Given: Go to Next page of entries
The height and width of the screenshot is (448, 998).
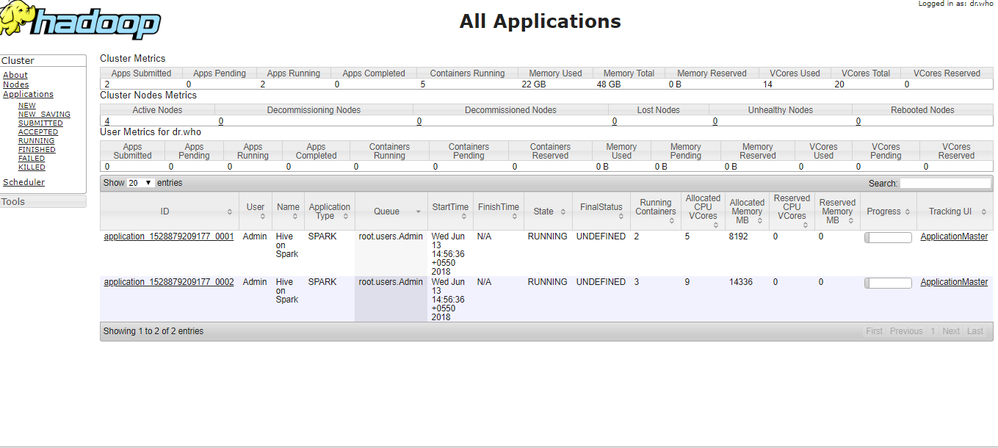Looking at the screenshot, I should click(x=951, y=331).
